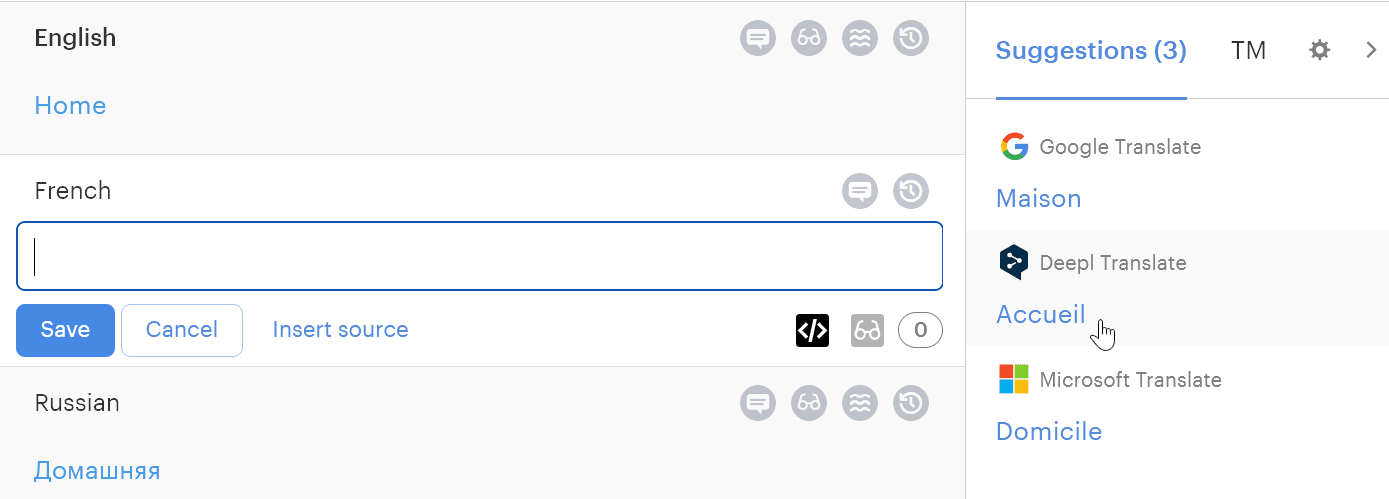Apply the Deepl suggestion Accueil
Viewport: 1389px width, 499px height.
[1041, 314]
